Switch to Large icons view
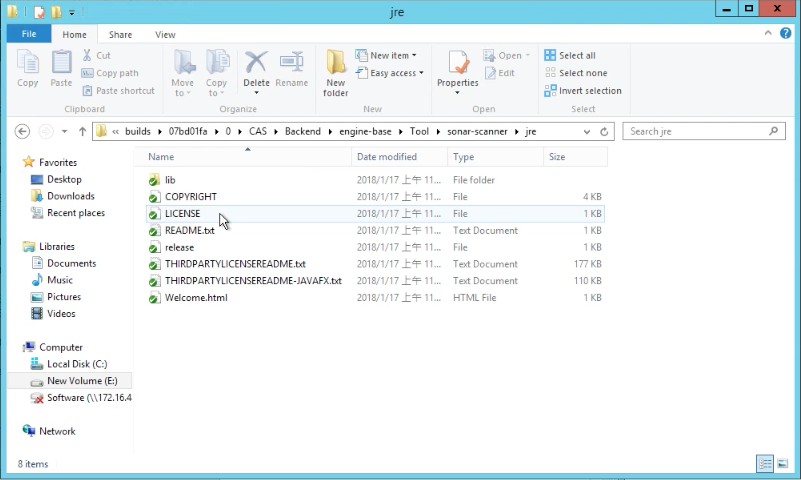This screenshot has width=801, height=480. [x=782, y=464]
